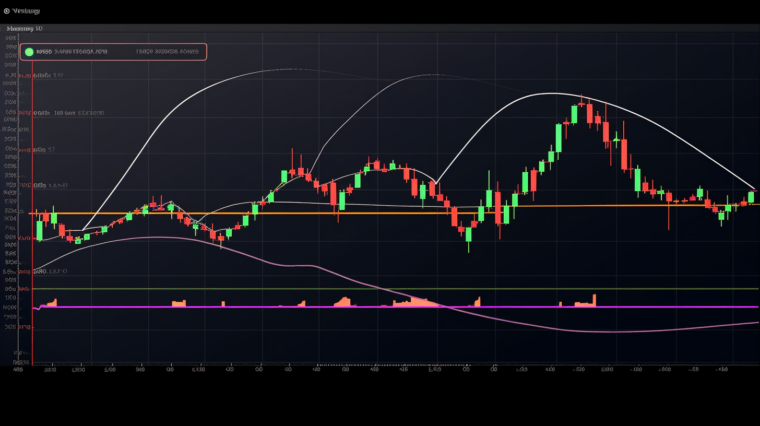This screenshot has height=426, width=760.
Task: Select the tab label below the title bar
Action: (x=25, y=30)
